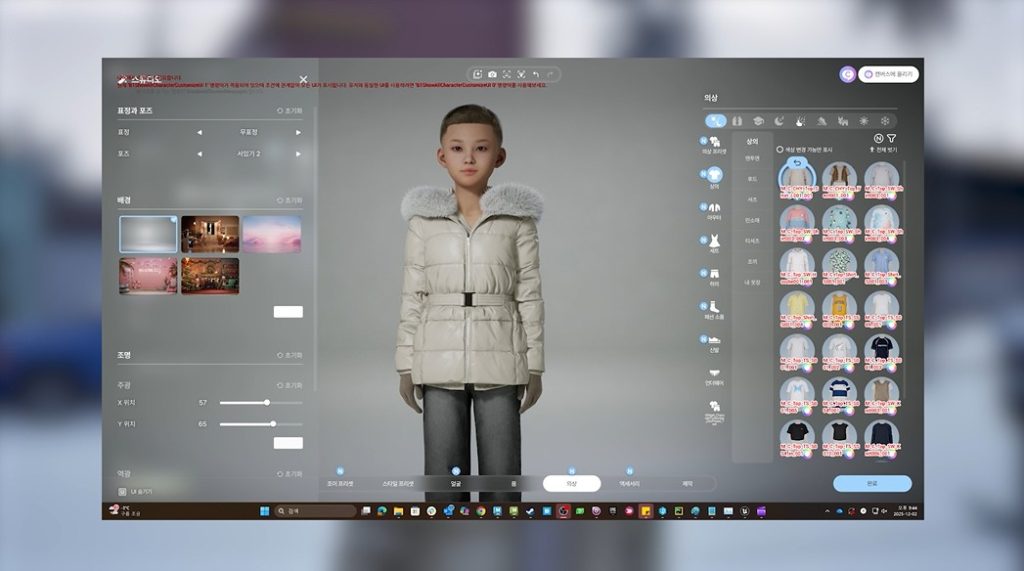Select the navy striped tee item
This screenshot has width=1024, height=571.
(x=840, y=394)
